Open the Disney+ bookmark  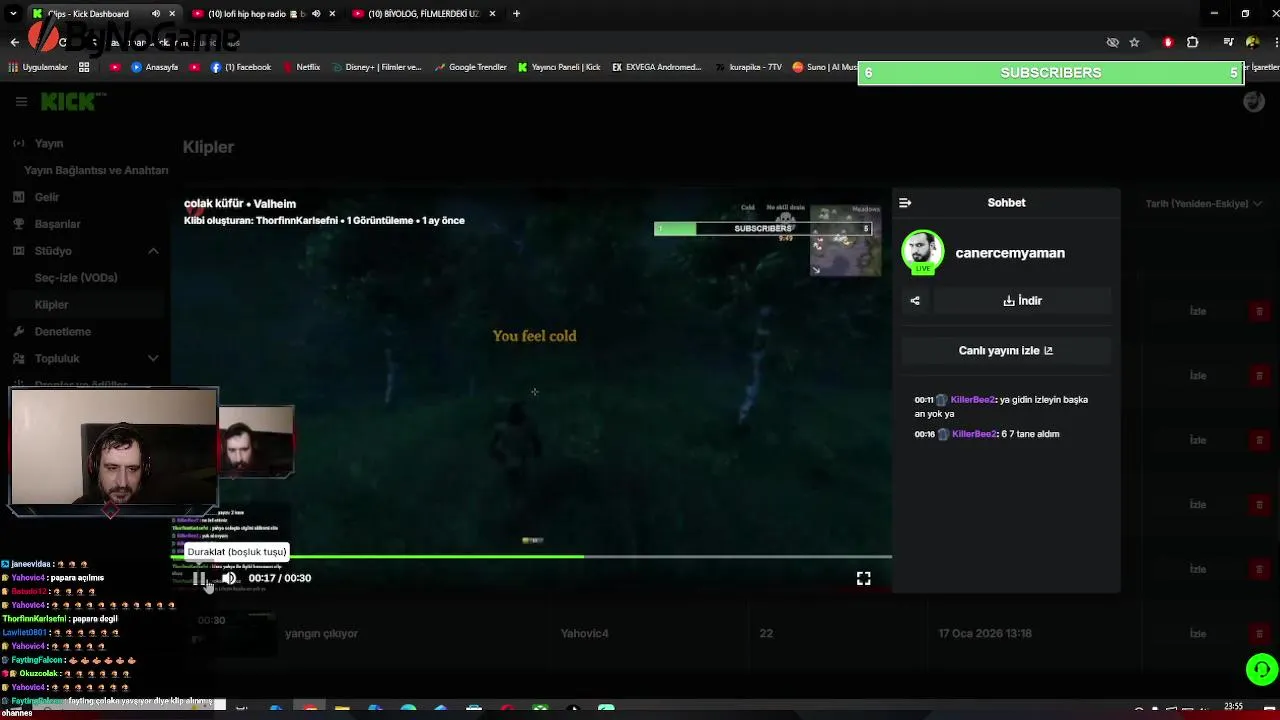[379, 67]
